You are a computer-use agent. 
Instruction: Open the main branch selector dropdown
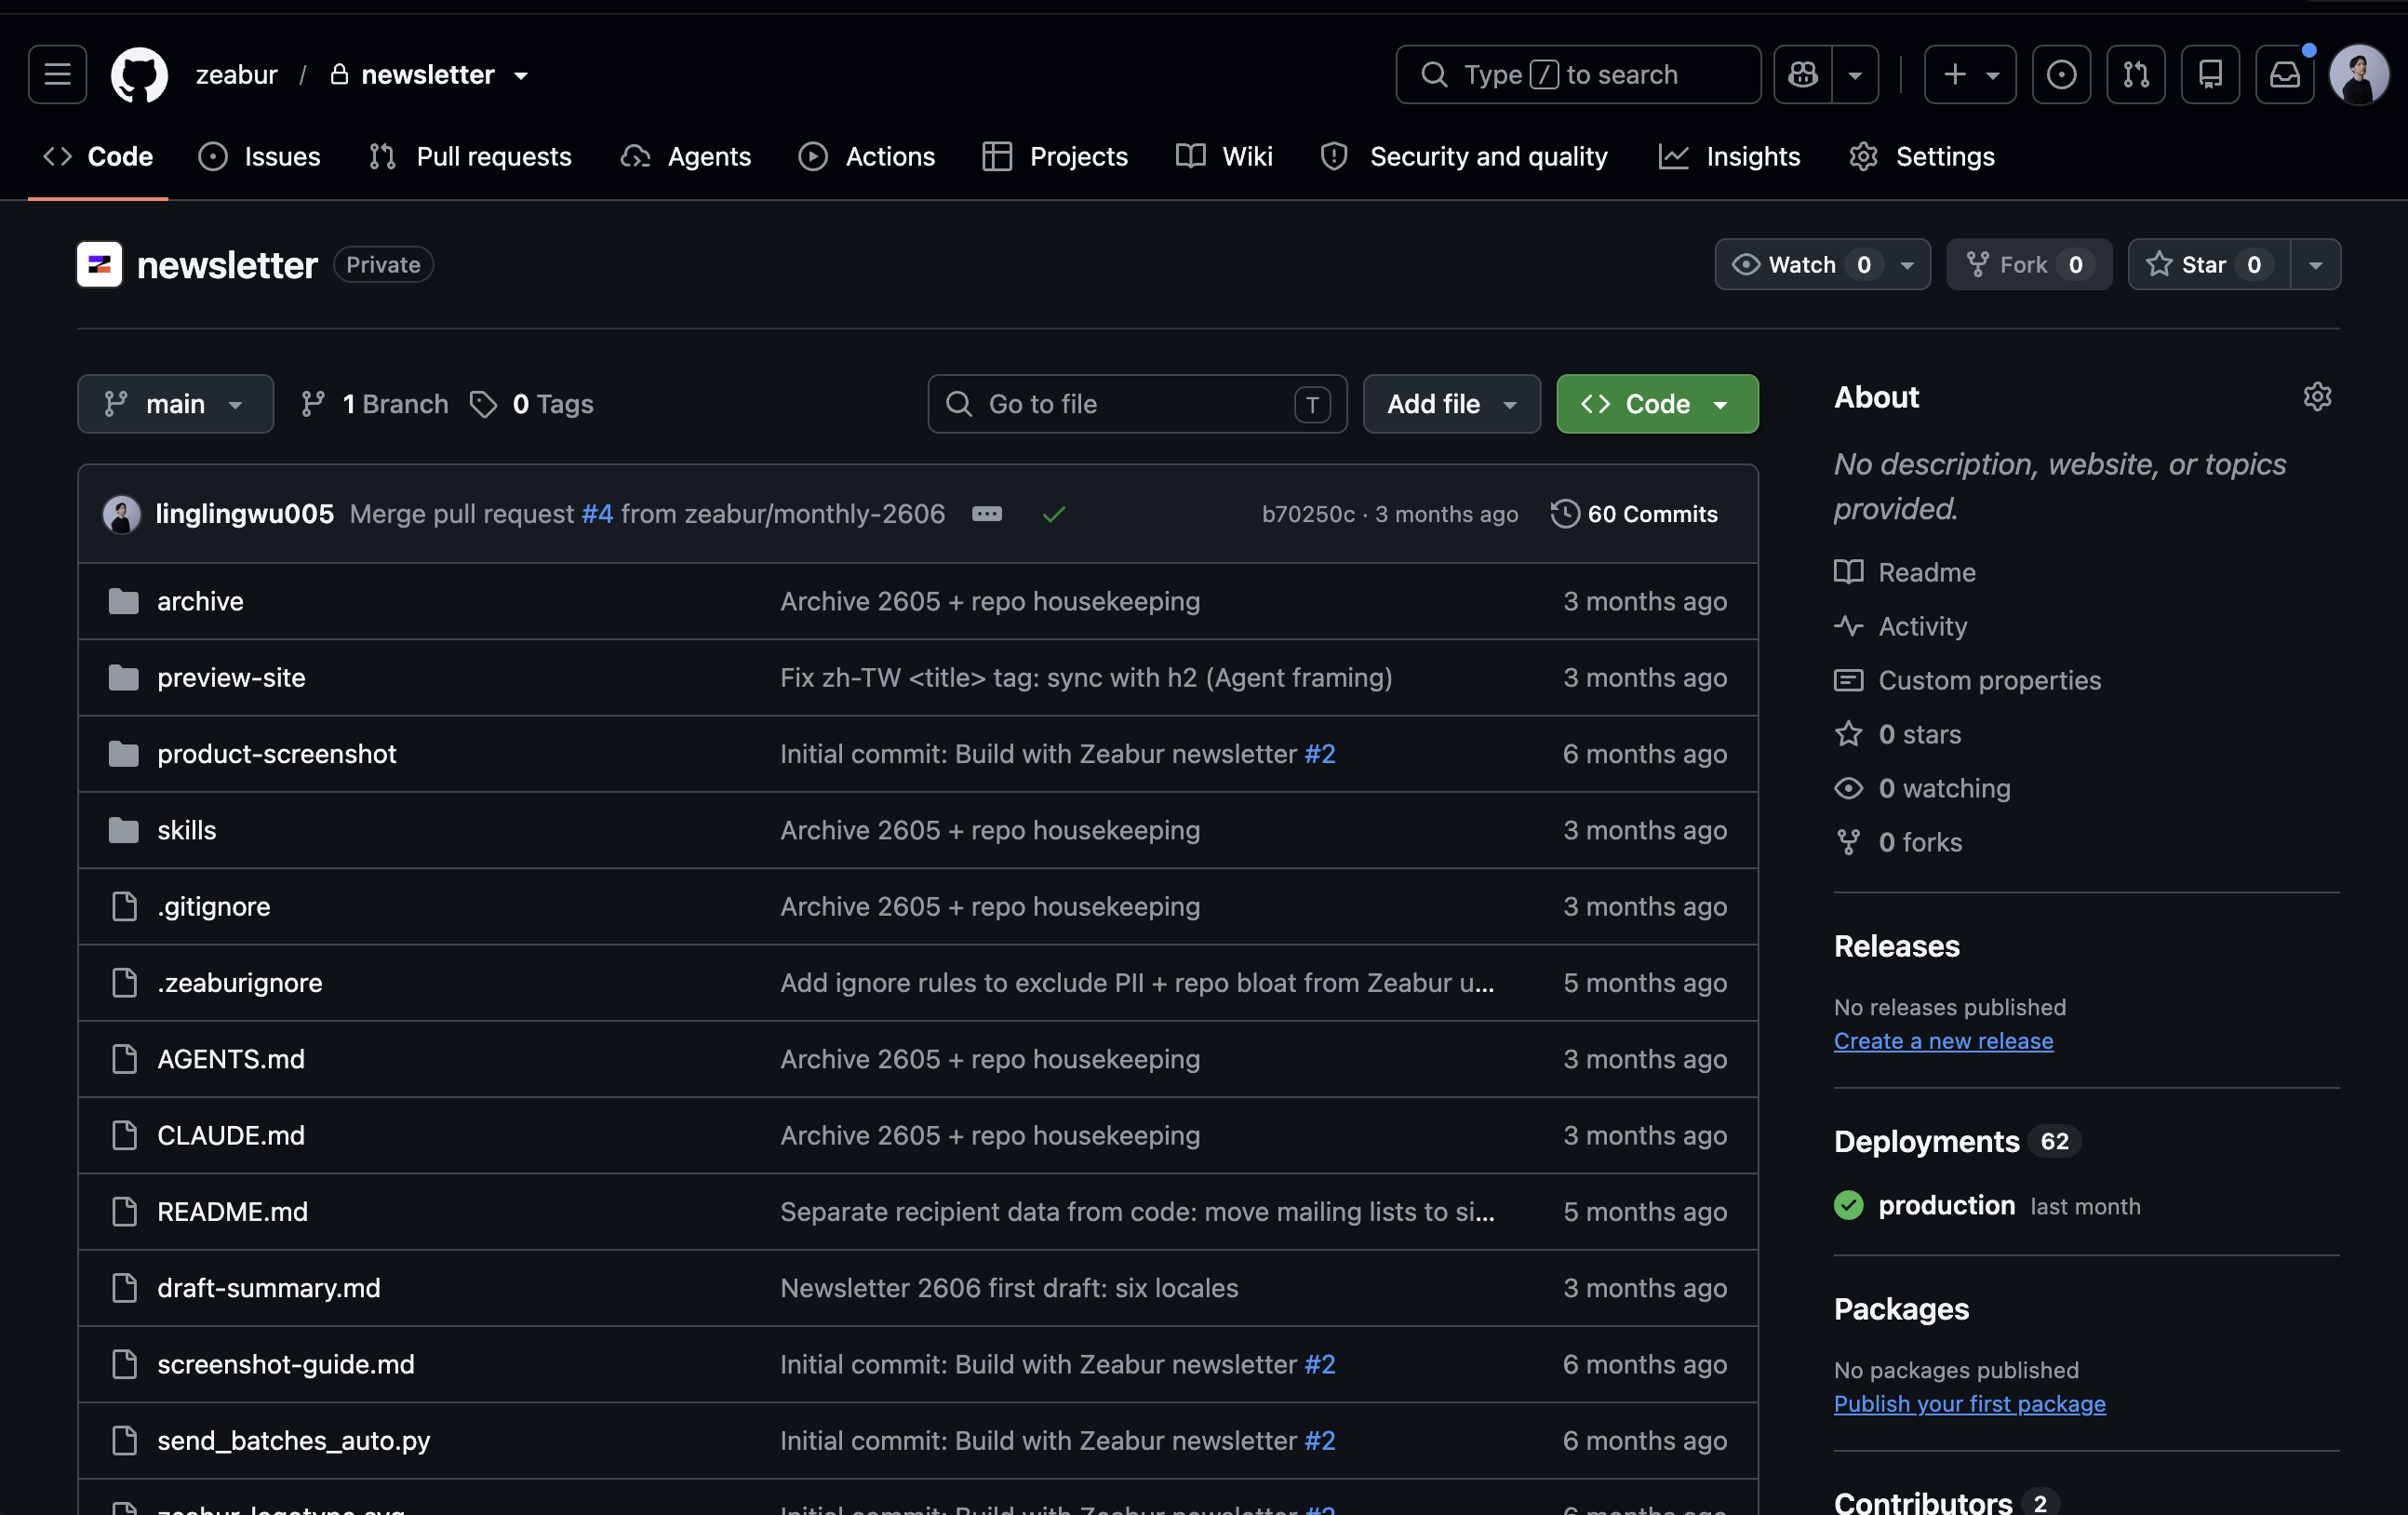coord(175,404)
